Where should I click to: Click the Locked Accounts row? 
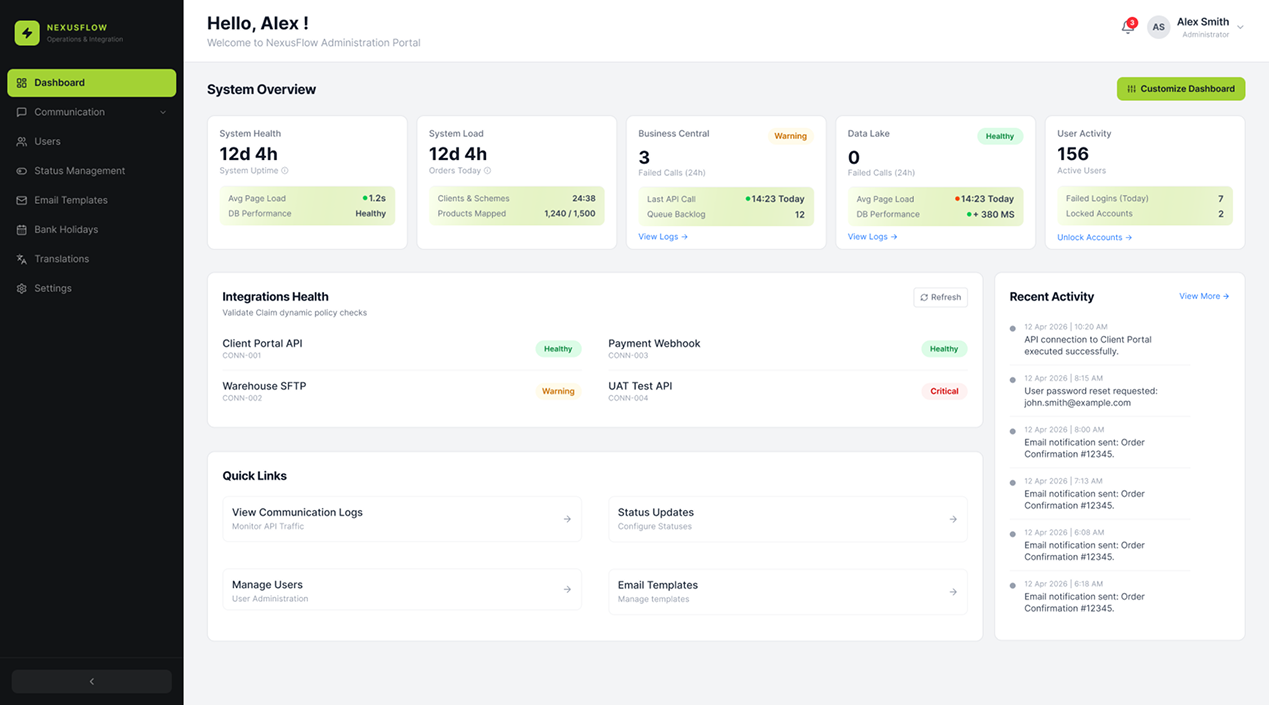pyautogui.click(x=1145, y=214)
